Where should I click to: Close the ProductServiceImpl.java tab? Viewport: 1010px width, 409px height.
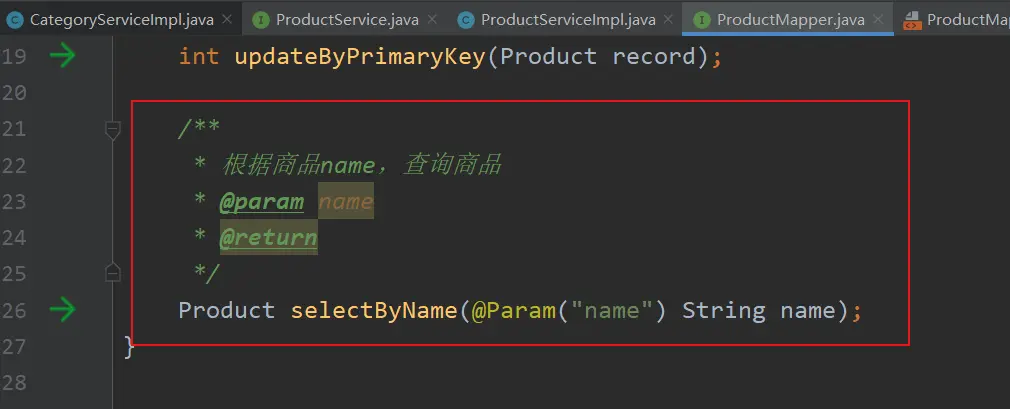coord(669,19)
